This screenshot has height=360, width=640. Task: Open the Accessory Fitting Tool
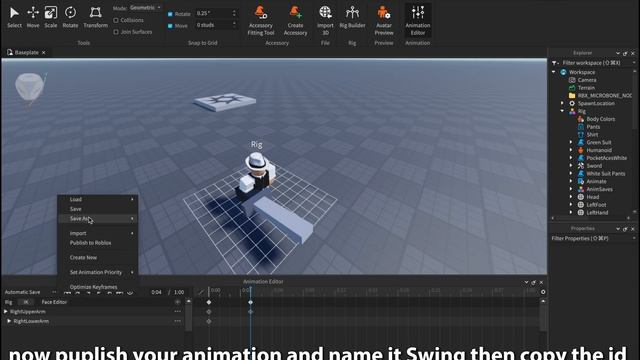[261, 20]
